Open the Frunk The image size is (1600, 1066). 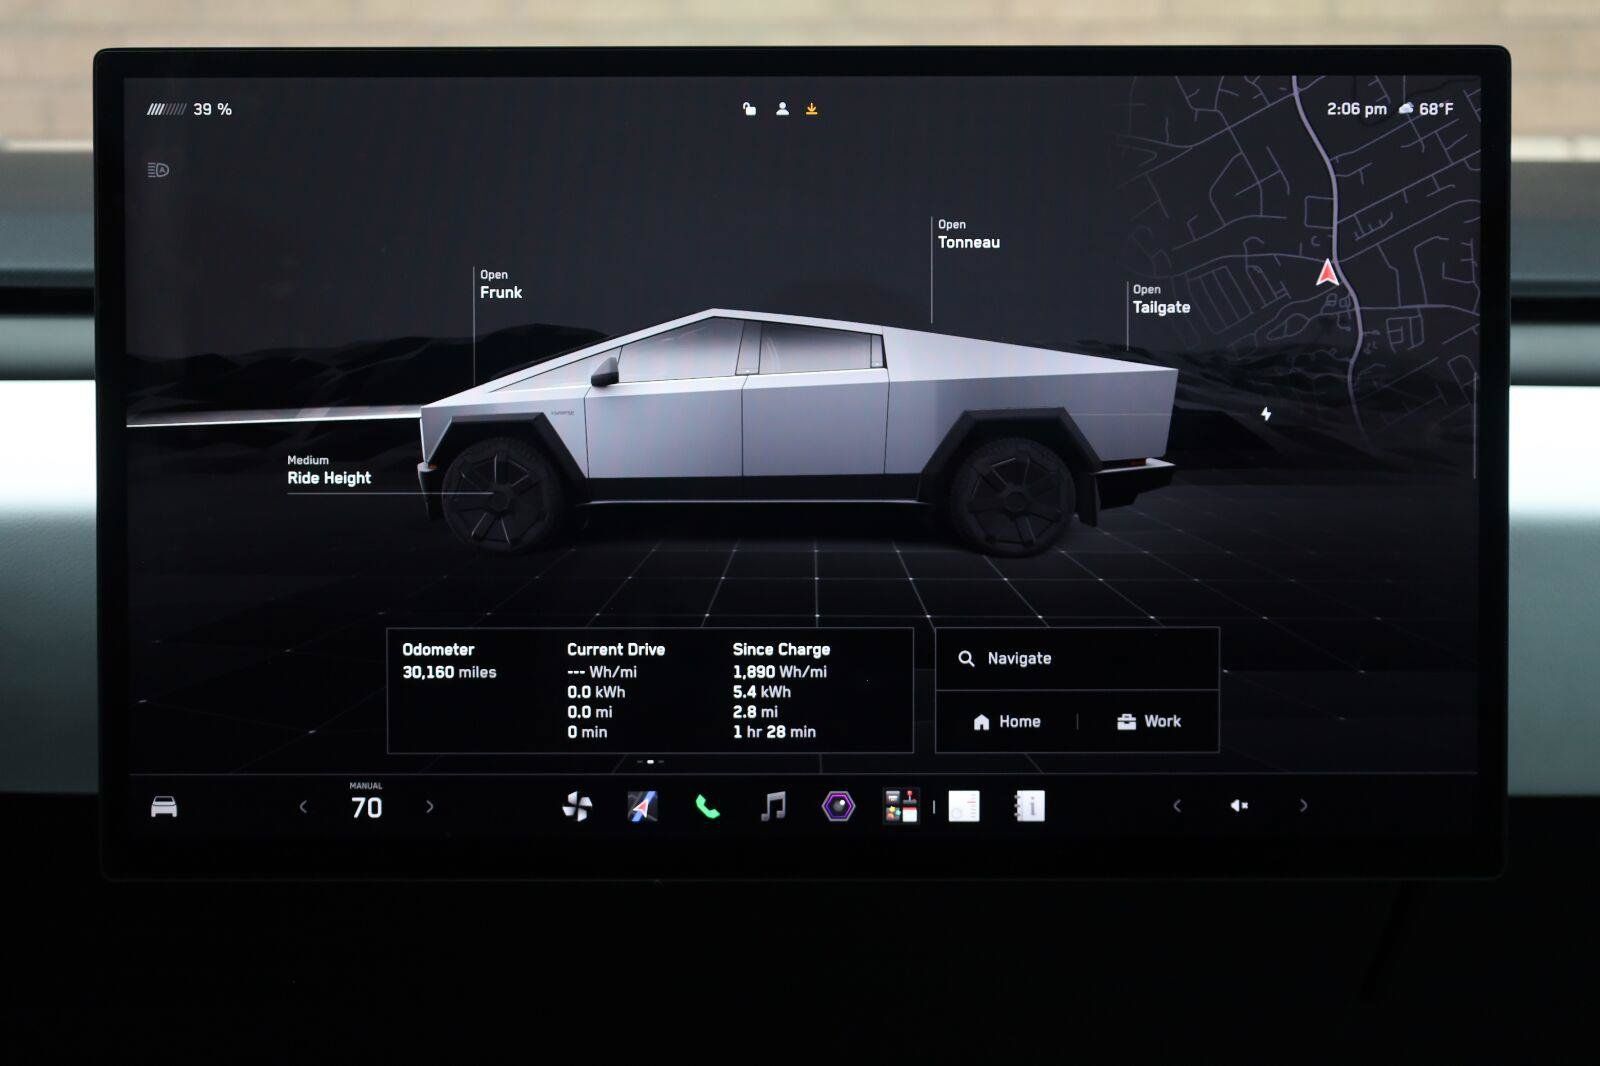coord(500,284)
